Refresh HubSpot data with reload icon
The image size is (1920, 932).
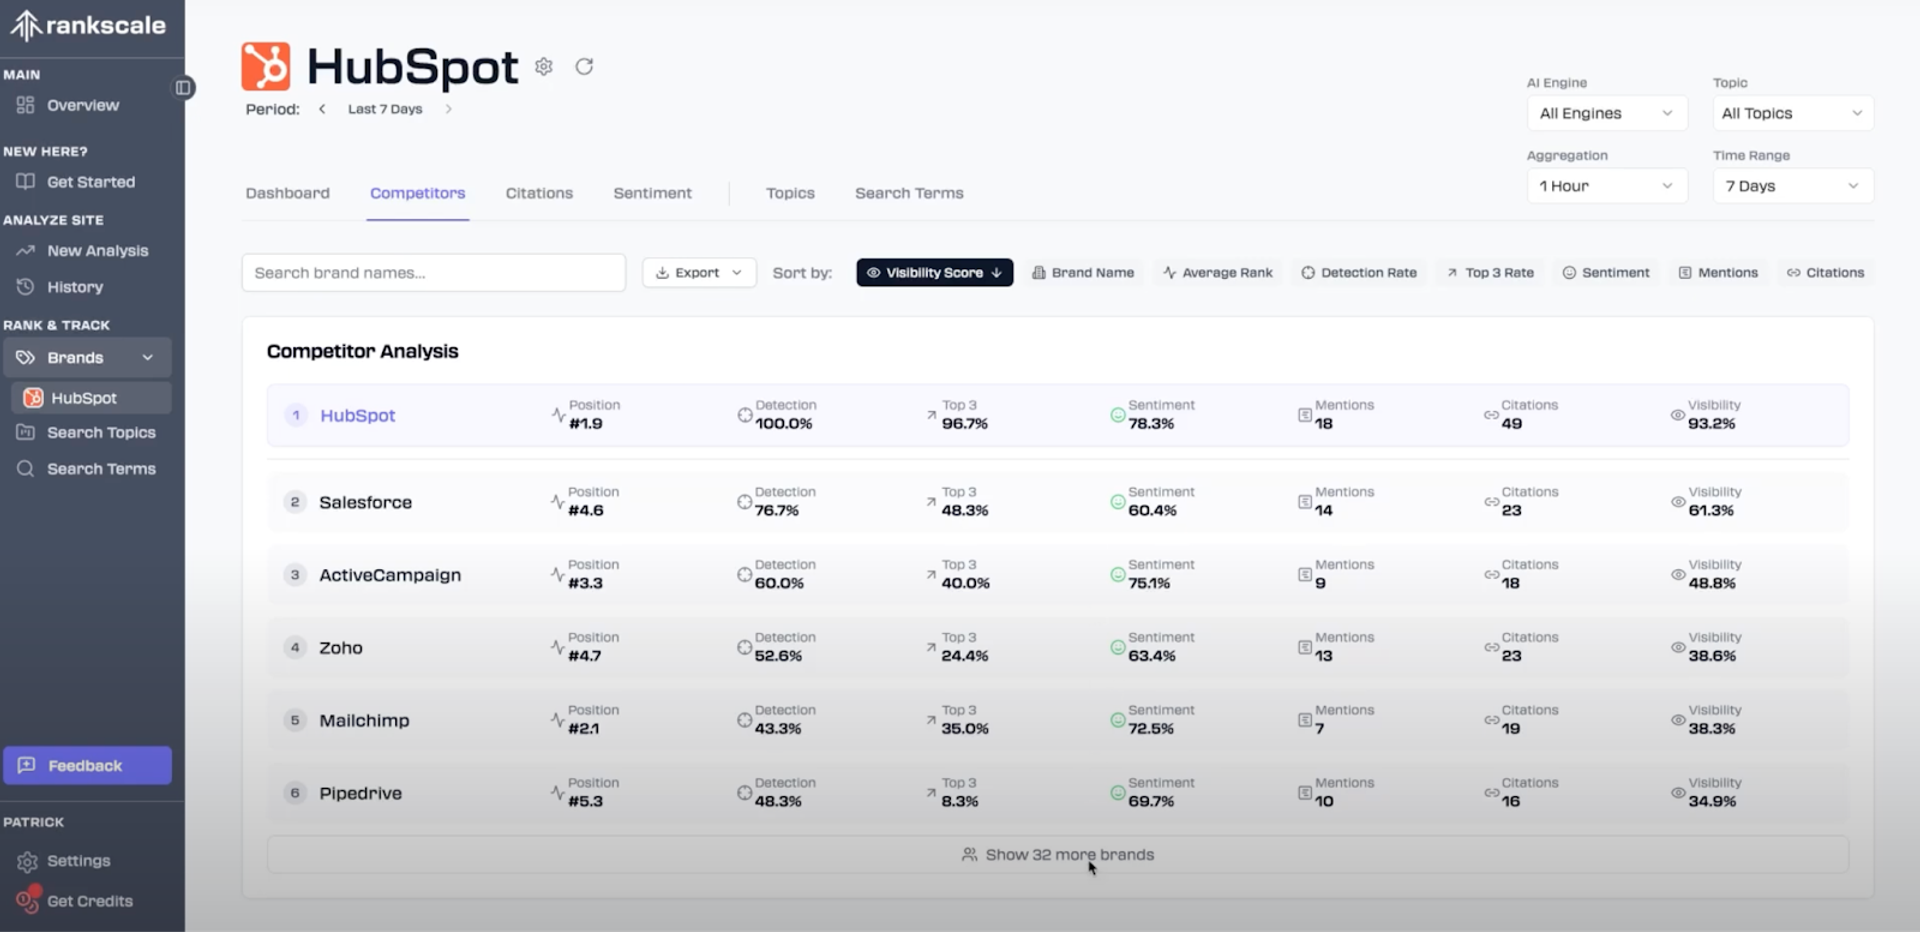pyautogui.click(x=584, y=66)
